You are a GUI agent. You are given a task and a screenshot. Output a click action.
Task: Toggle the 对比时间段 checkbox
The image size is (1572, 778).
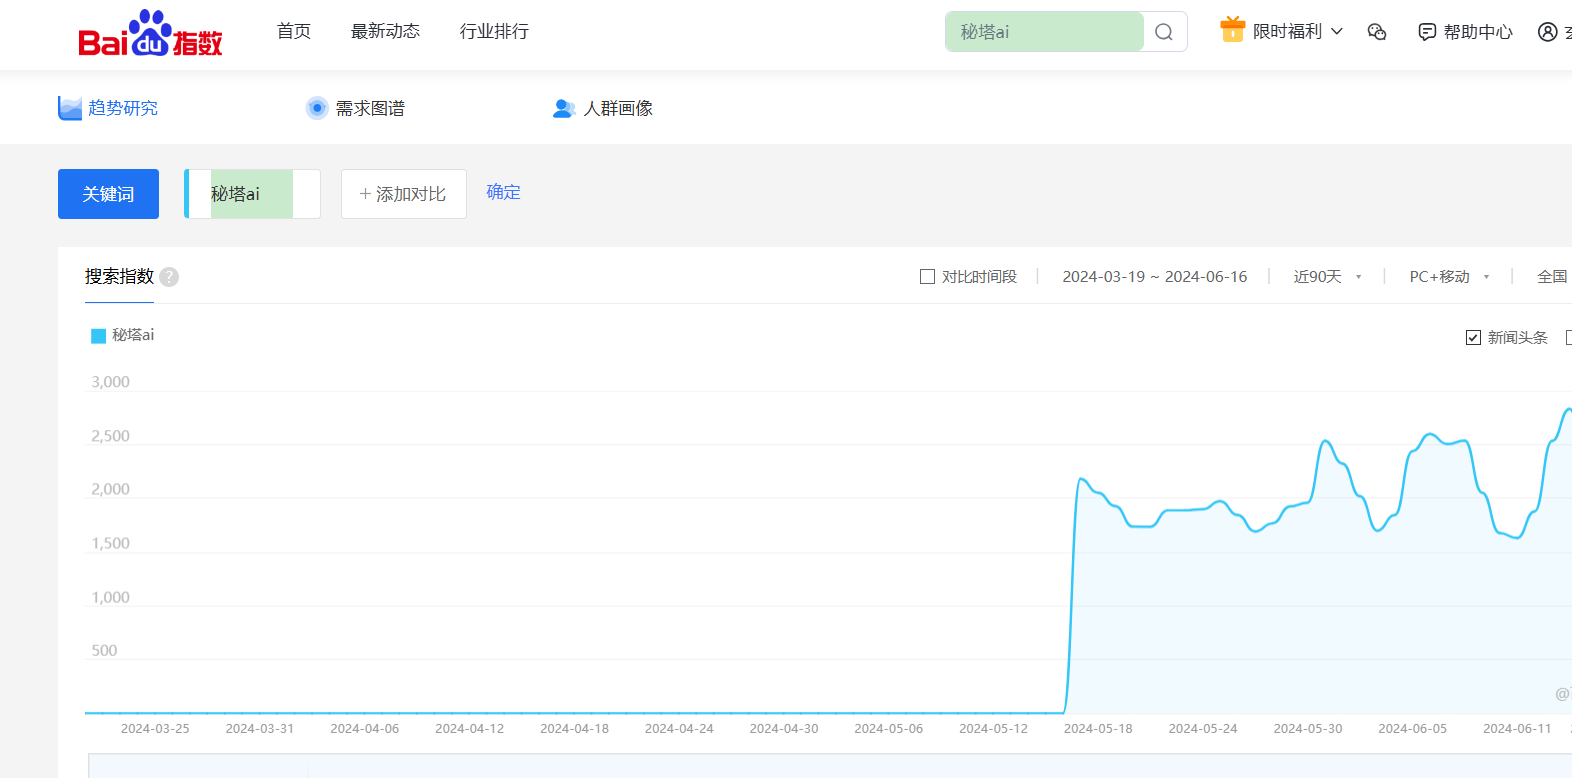[927, 277]
